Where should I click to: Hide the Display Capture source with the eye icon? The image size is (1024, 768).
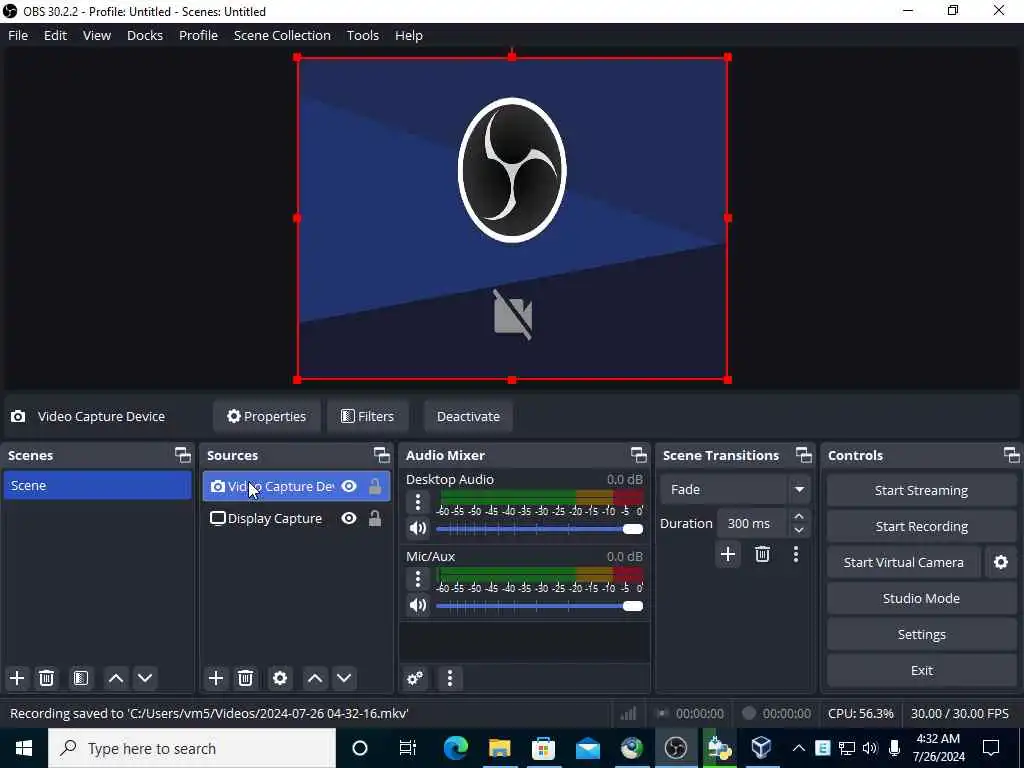point(349,519)
